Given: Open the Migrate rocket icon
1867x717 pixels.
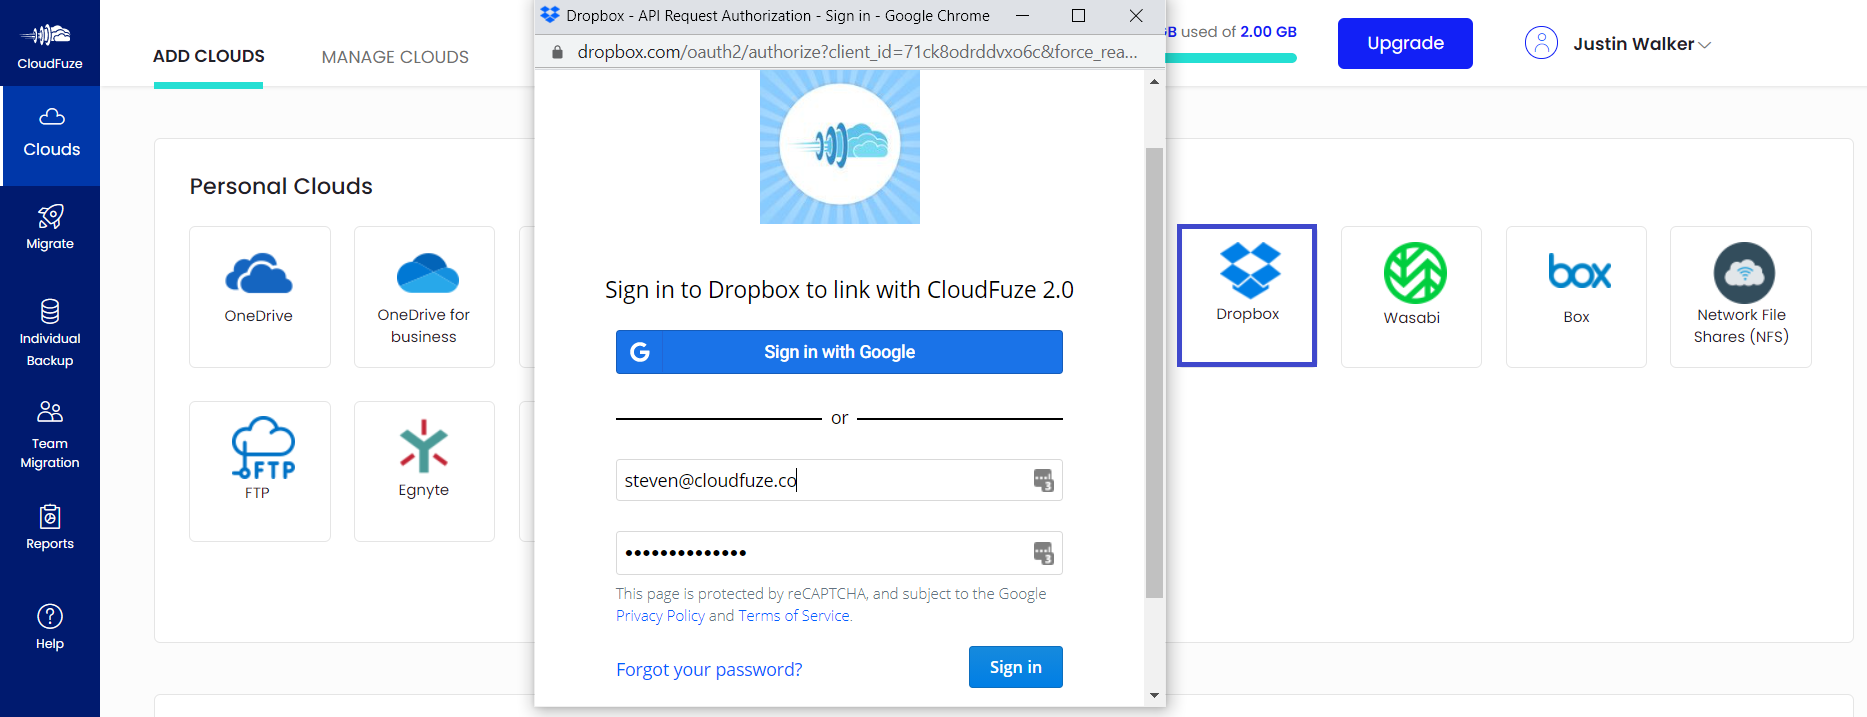Looking at the screenshot, I should click(50, 216).
